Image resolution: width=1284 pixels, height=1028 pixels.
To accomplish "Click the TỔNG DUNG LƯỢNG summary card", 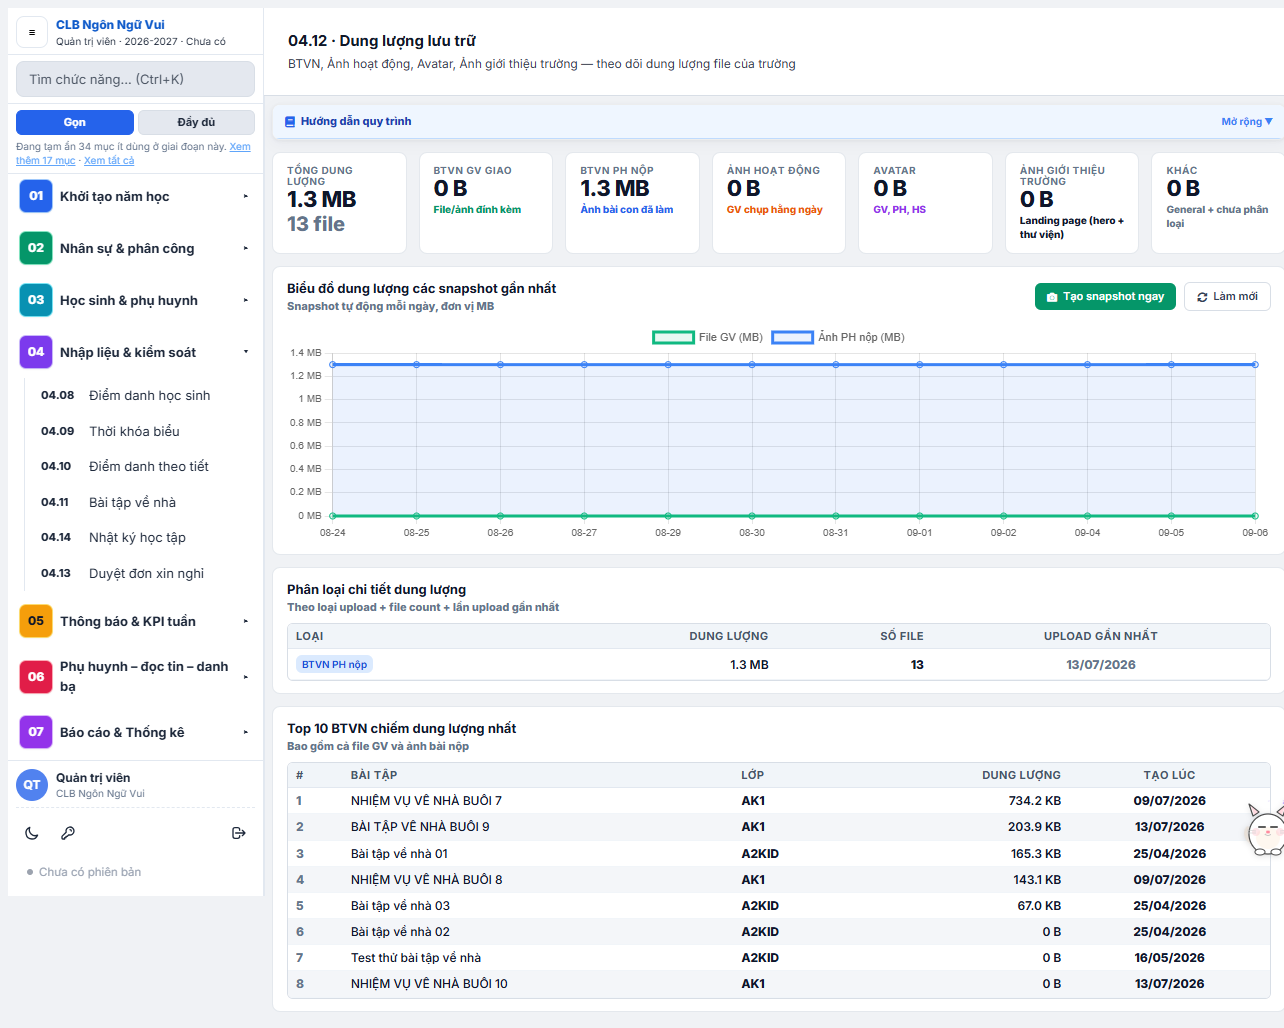I will (339, 203).
